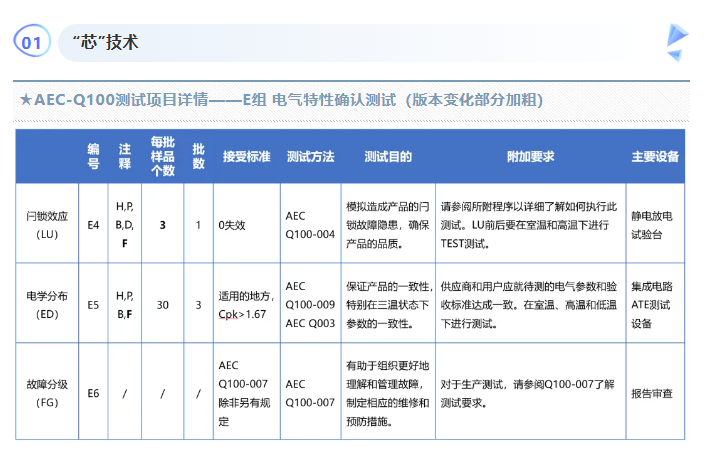Click the 接受标准 column header
Viewport: 708px width, 475px height.
coord(247,157)
